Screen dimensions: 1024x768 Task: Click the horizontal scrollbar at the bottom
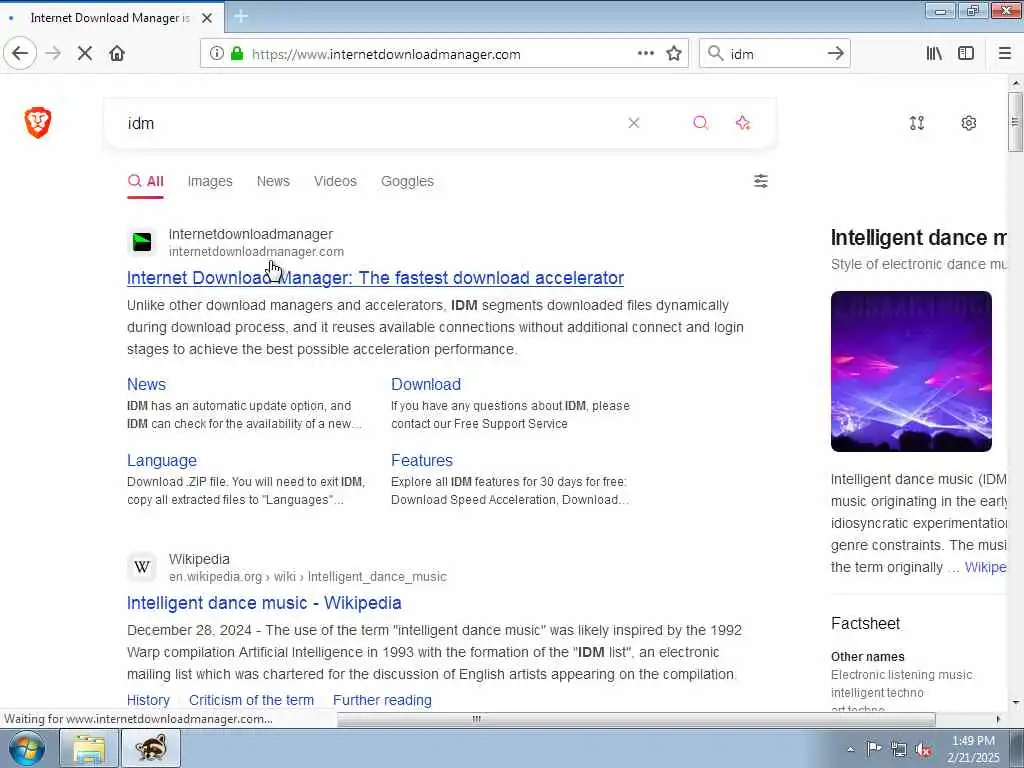636,719
